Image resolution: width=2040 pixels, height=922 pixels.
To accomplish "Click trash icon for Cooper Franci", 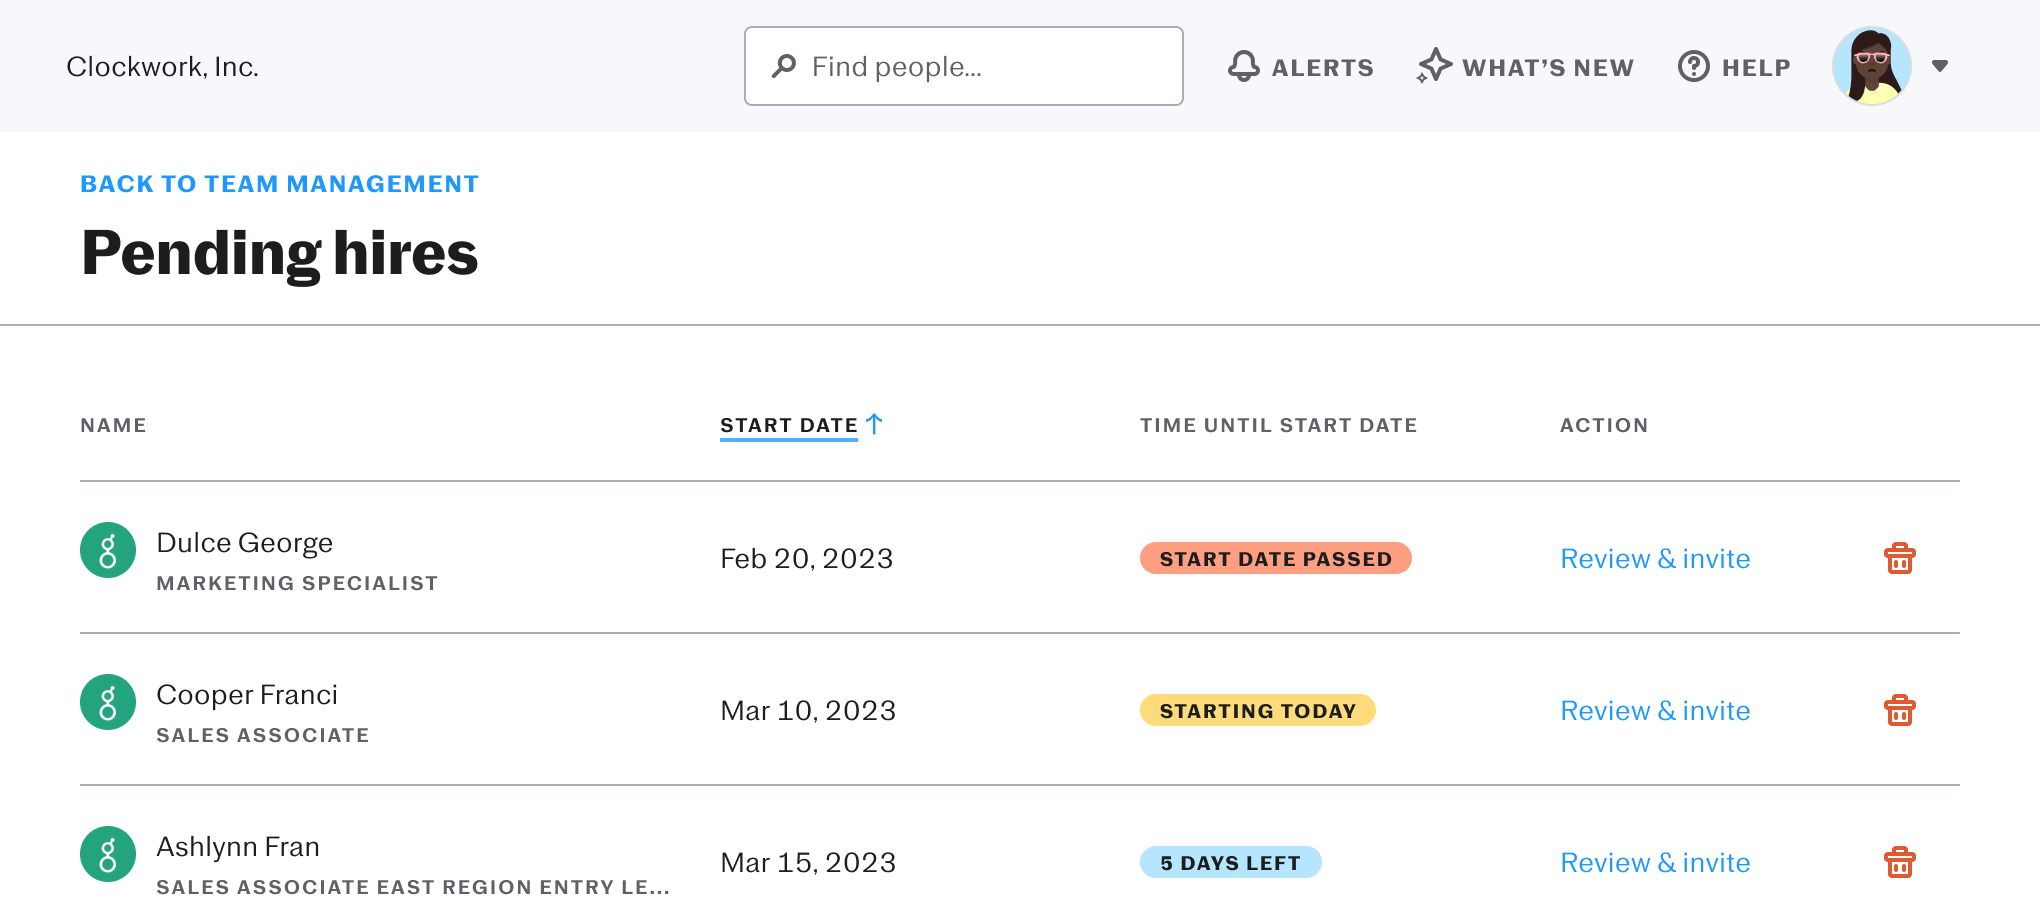I will click(x=1899, y=710).
